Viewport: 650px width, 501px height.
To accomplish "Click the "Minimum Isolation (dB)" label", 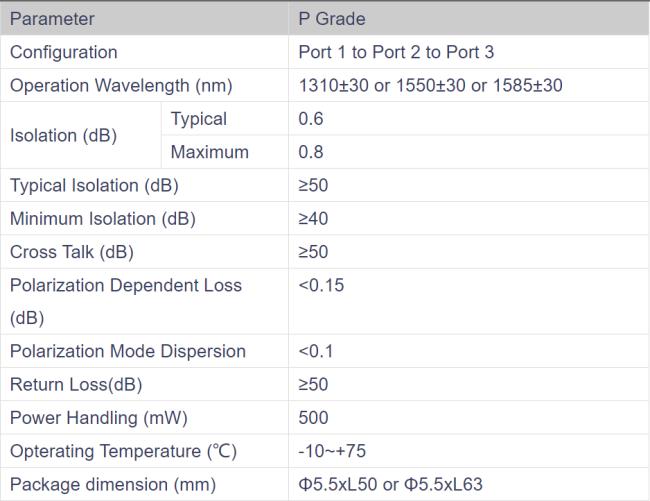I will (x=102, y=218).
